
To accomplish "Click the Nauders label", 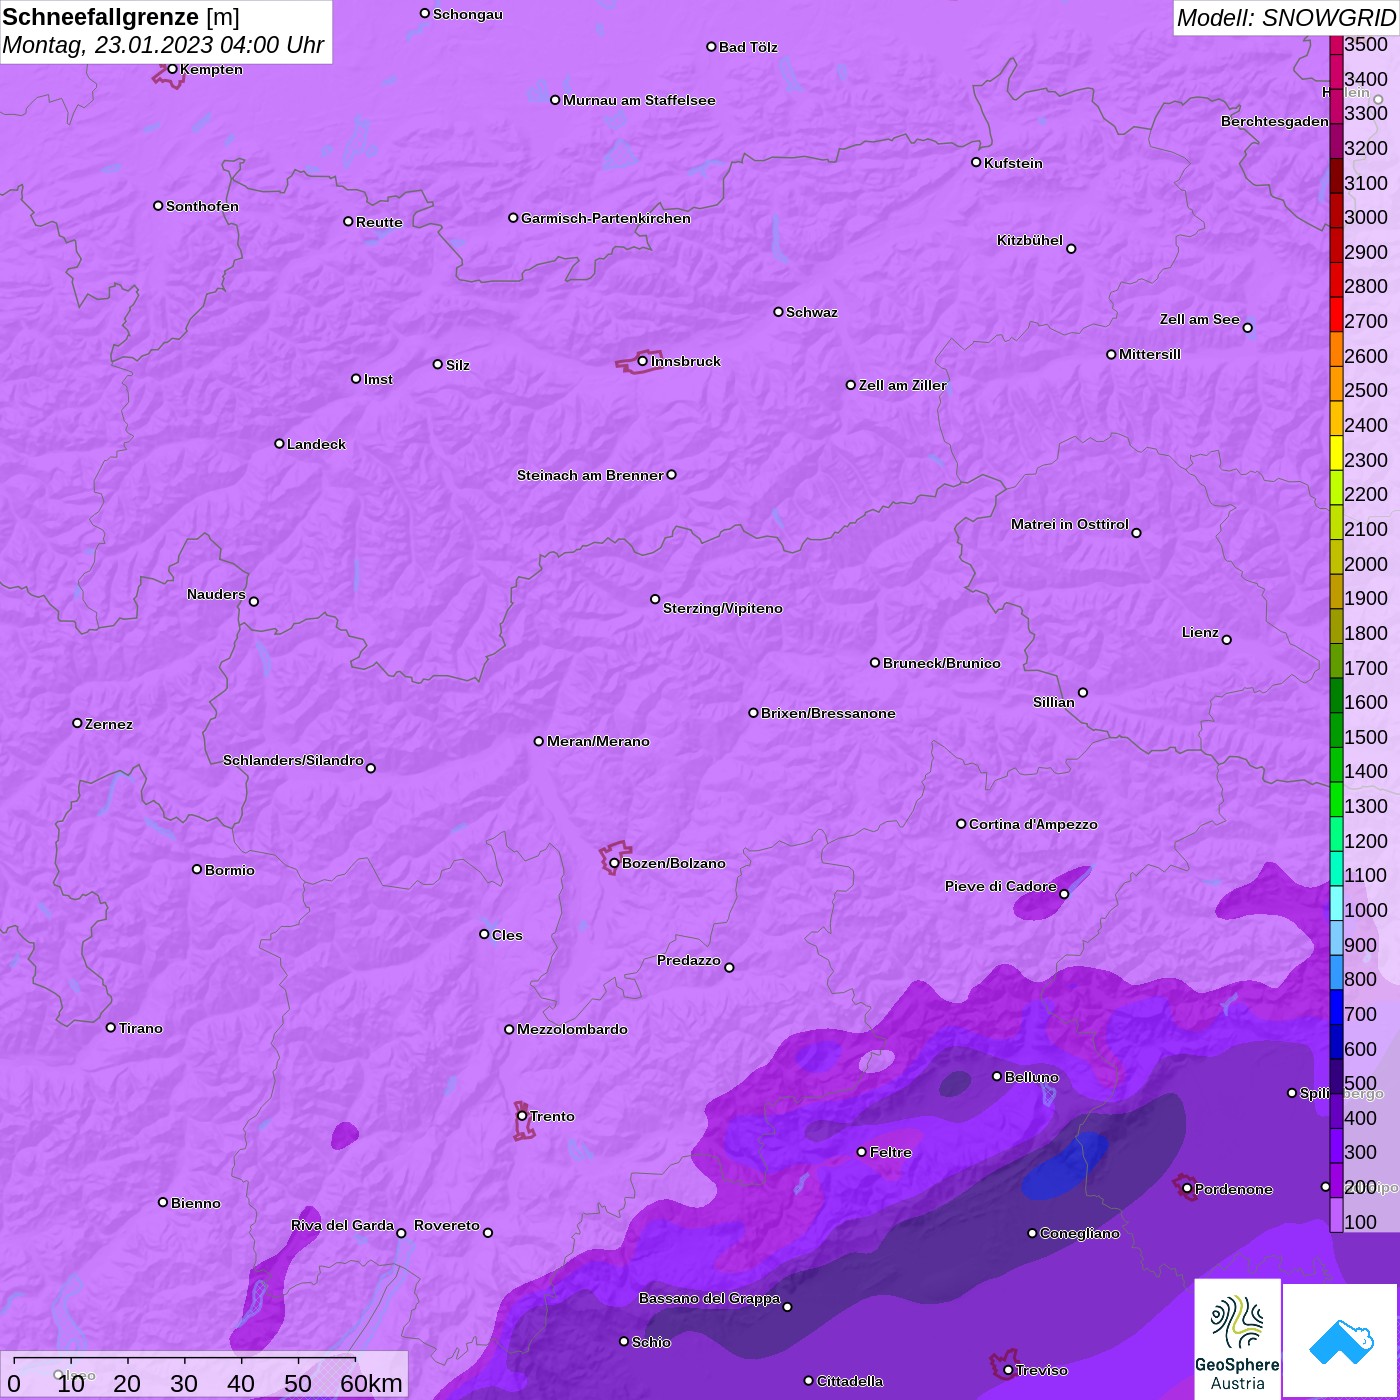I will click(216, 594).
